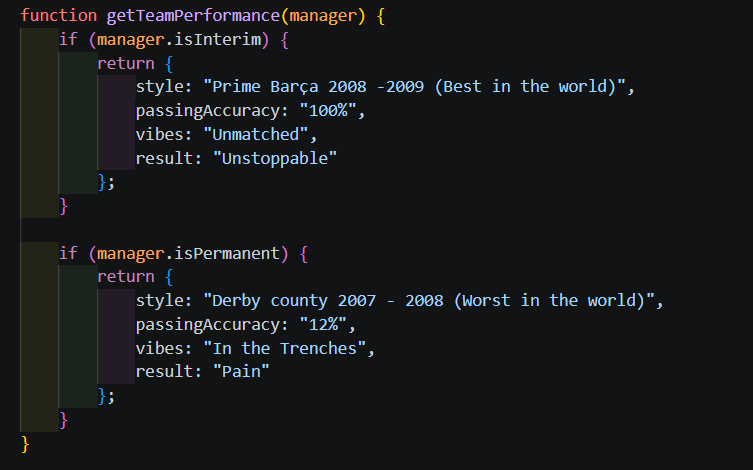
Task: Click the 'vibes' key before "Unmatched"
Action: 159,134
